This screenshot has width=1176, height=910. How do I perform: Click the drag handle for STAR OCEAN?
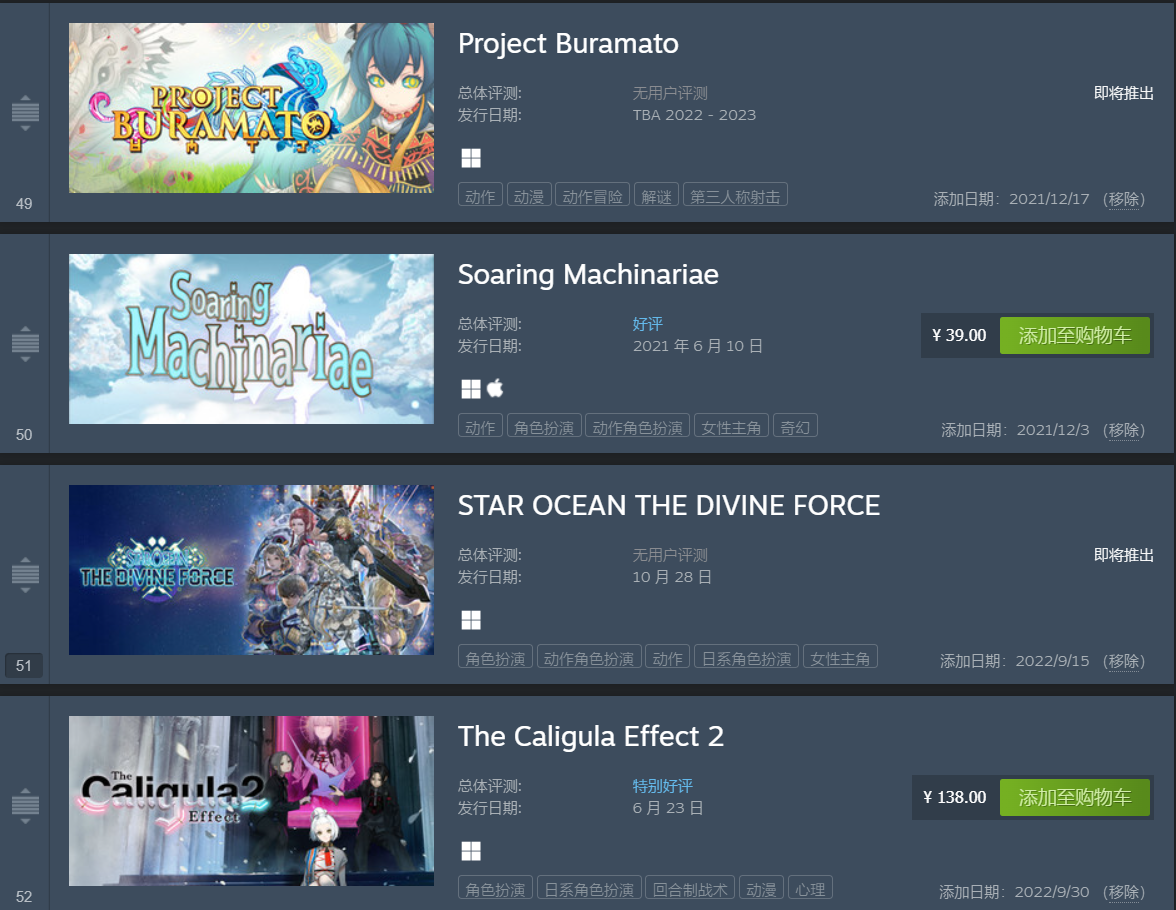[x=25, y=575]
